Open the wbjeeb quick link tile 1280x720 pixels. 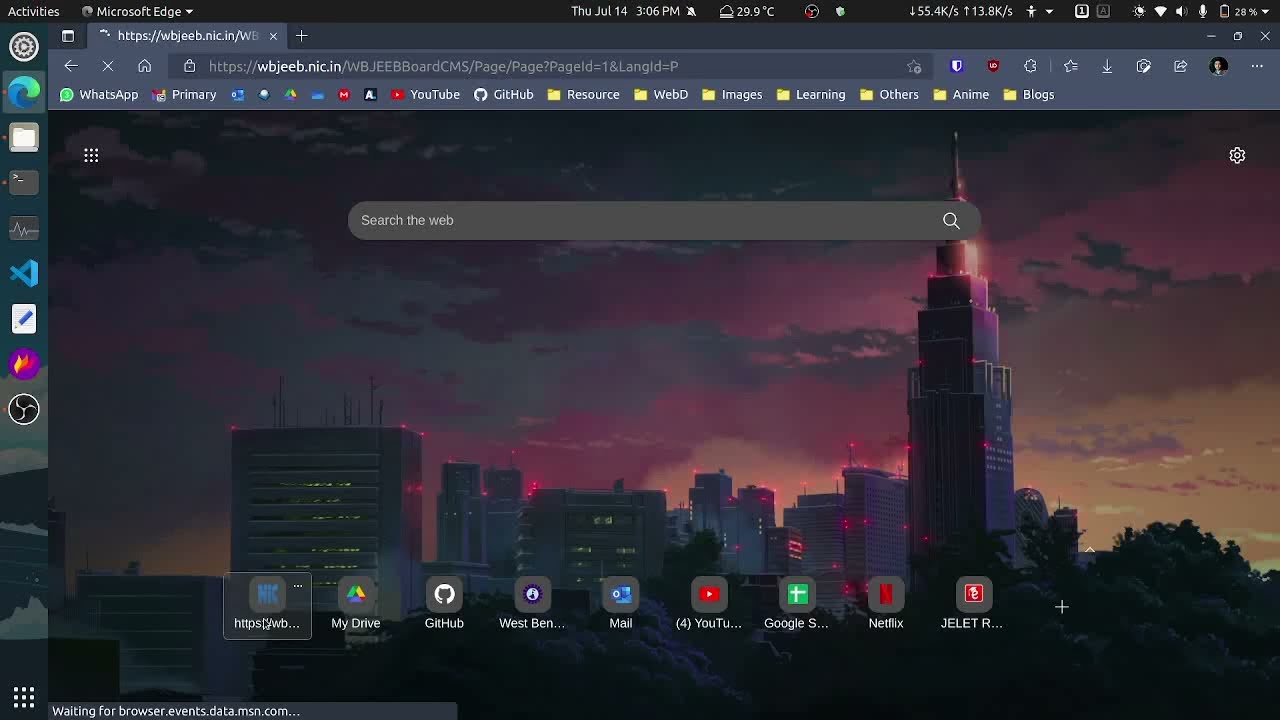coord(267,605)
